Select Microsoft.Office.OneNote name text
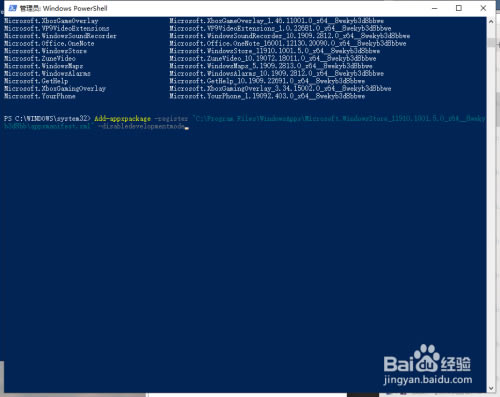This screenshot has height=397, width=500. 49,43
